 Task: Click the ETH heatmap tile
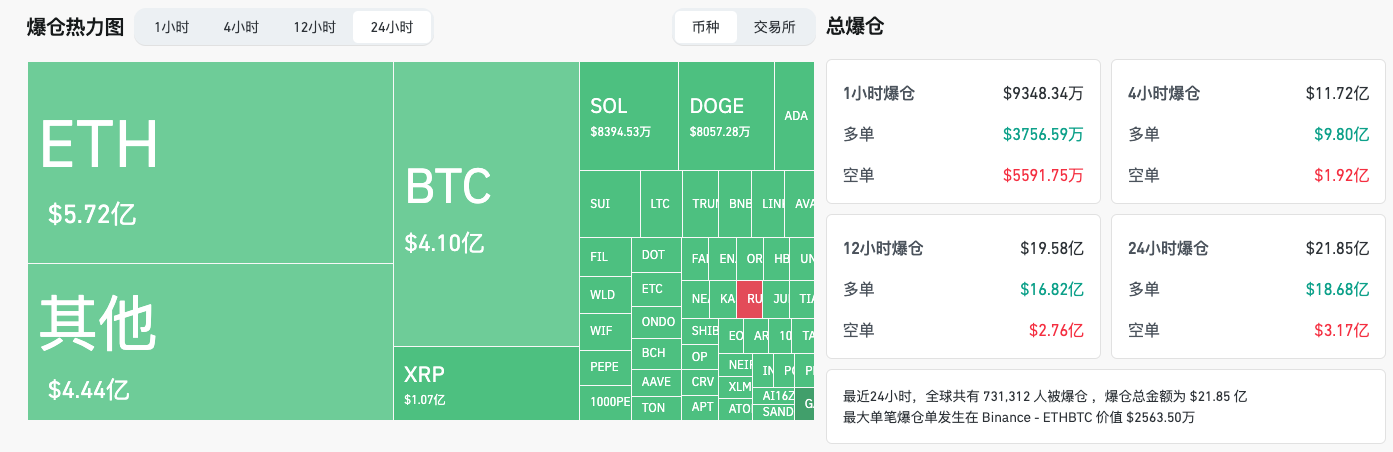coord(210,163)
